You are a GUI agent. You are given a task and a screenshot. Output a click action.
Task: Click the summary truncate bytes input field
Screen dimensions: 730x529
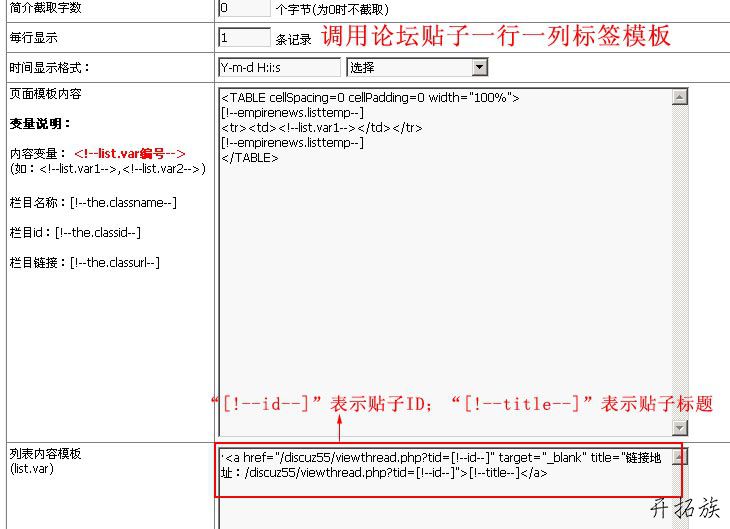tap(244, 8)
